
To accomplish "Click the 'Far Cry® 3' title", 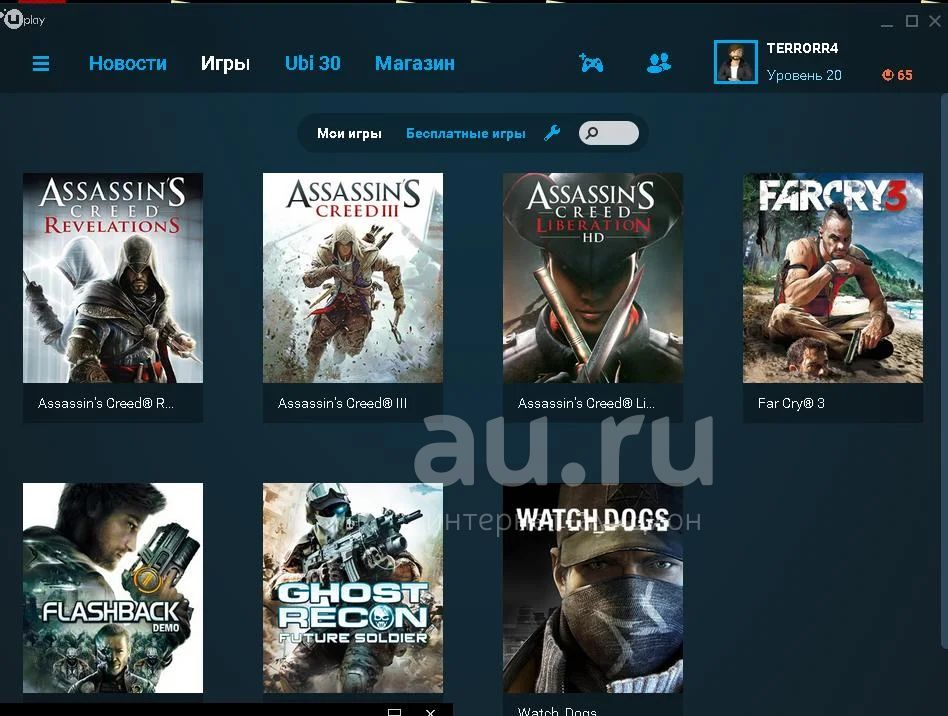I will [x=791, y=403].
